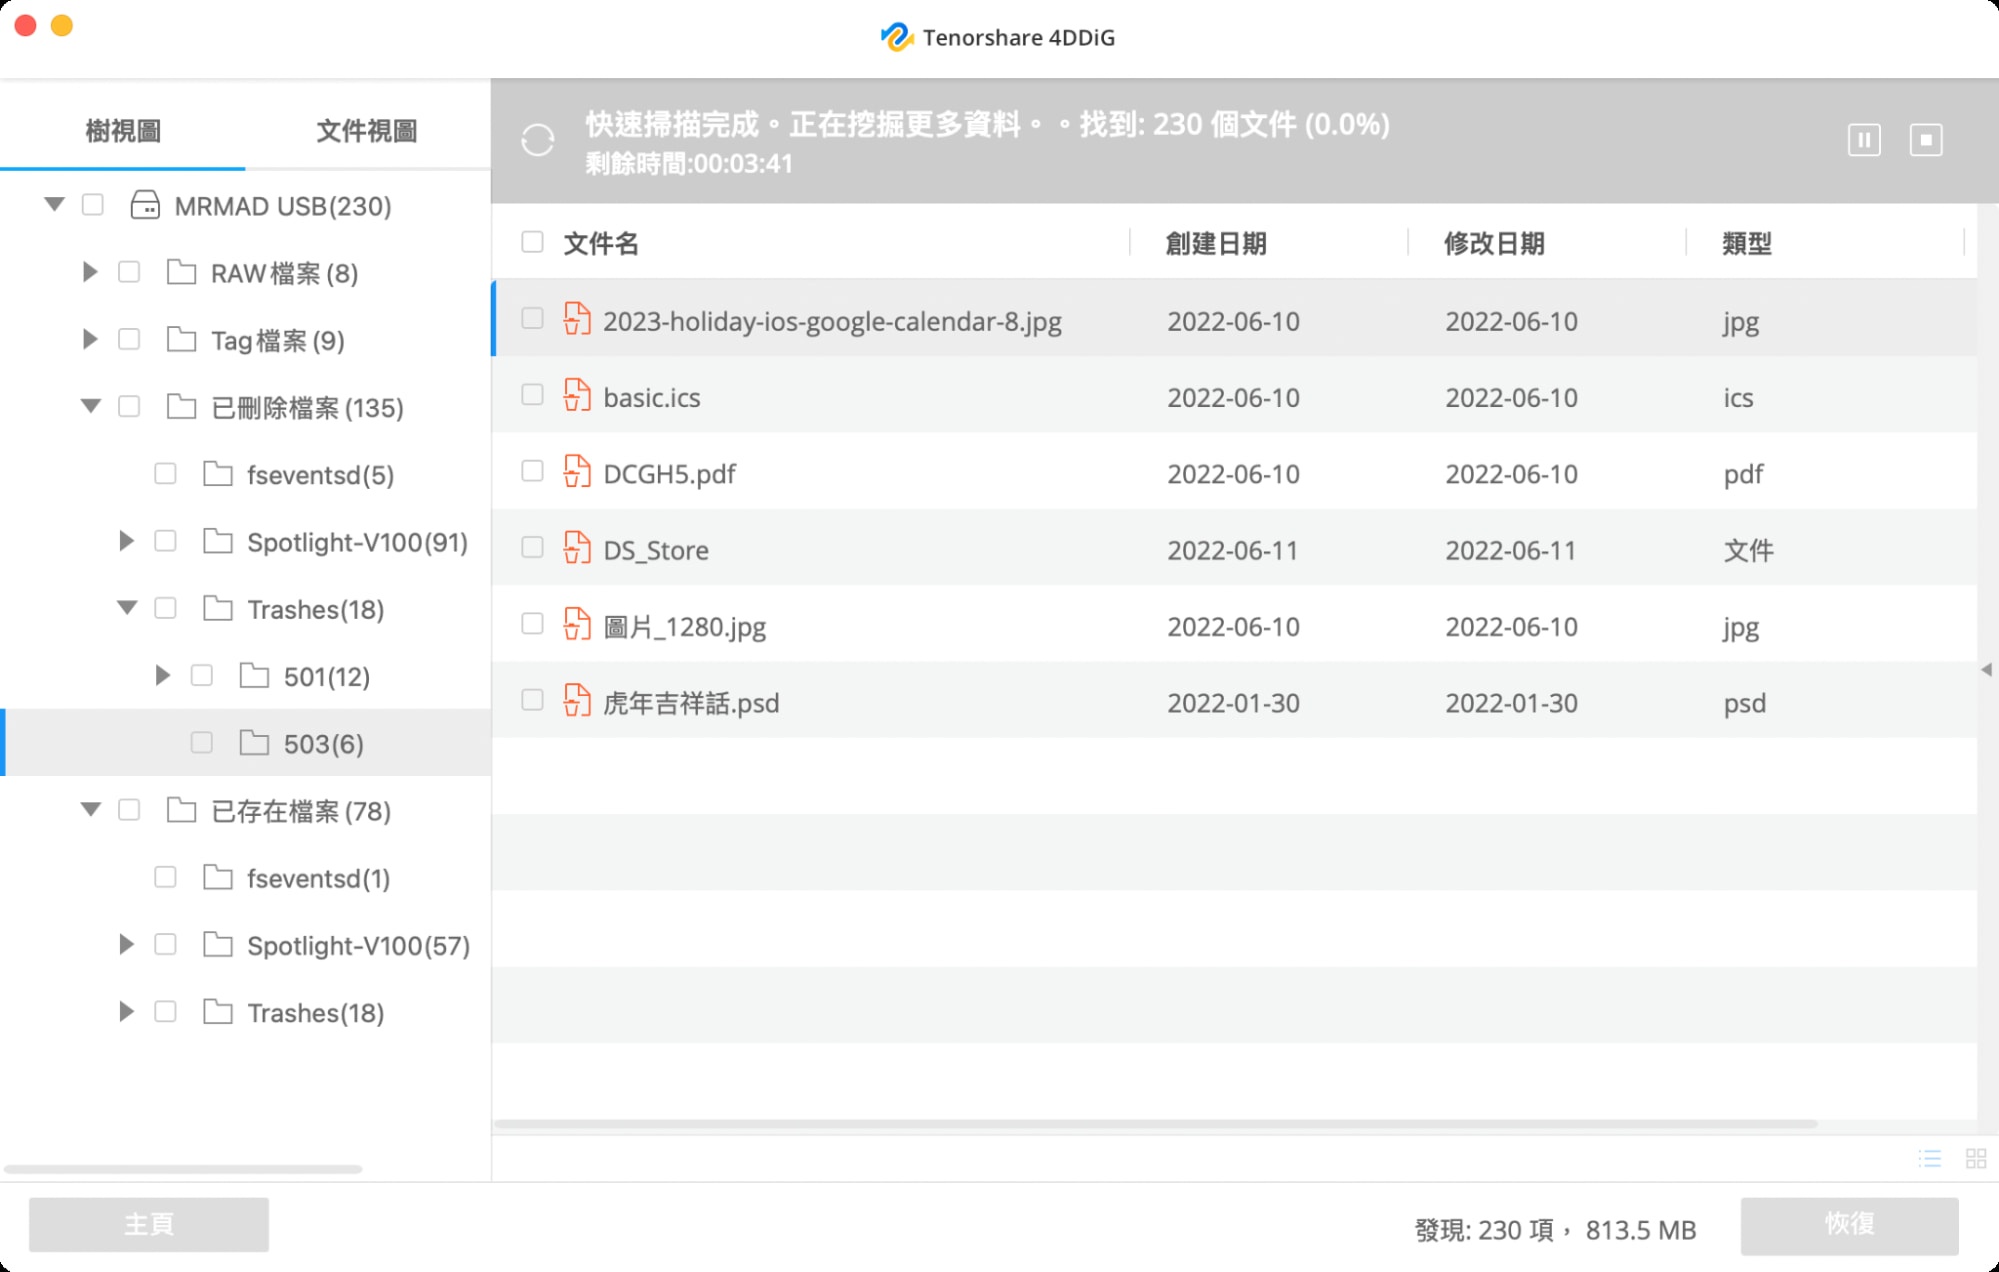Pause the scan in progress

coord(1863,140)
